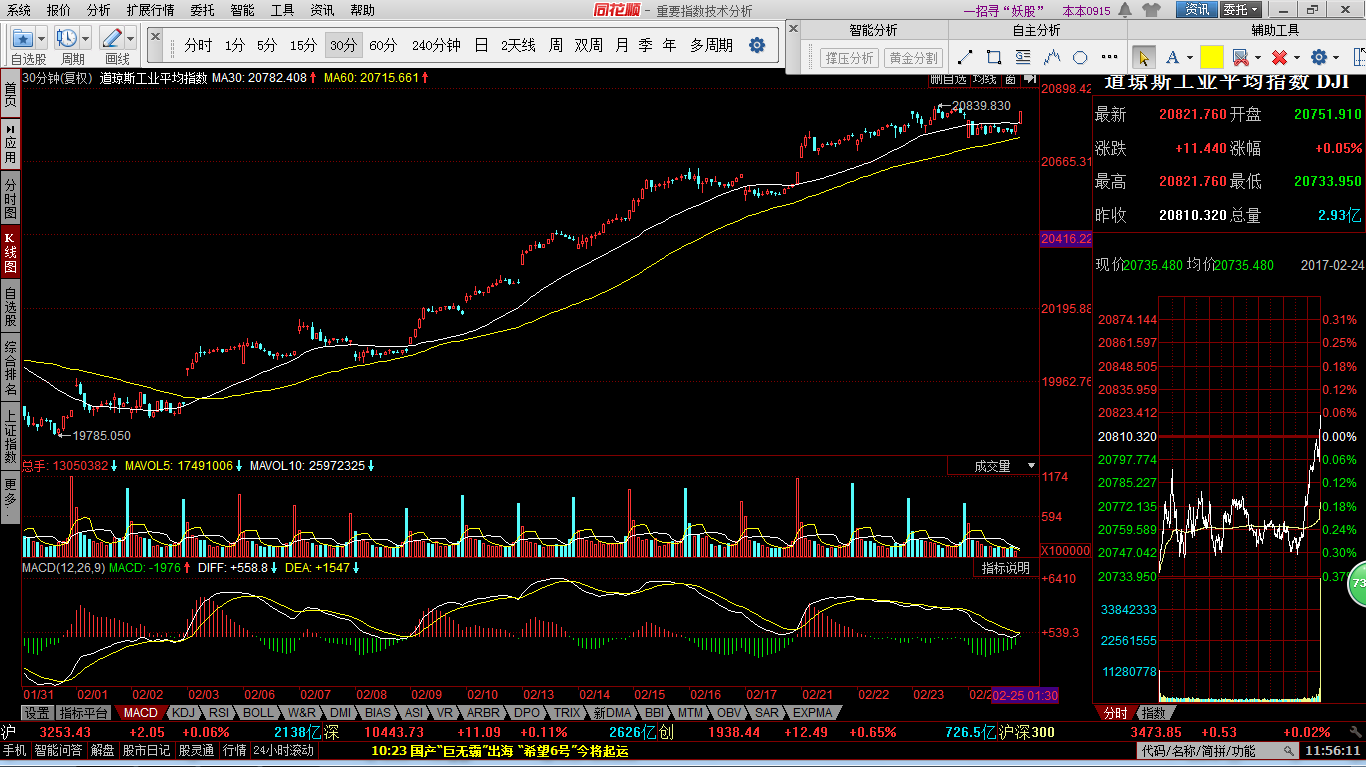Open the 自选股 favorites star icon

23,38
